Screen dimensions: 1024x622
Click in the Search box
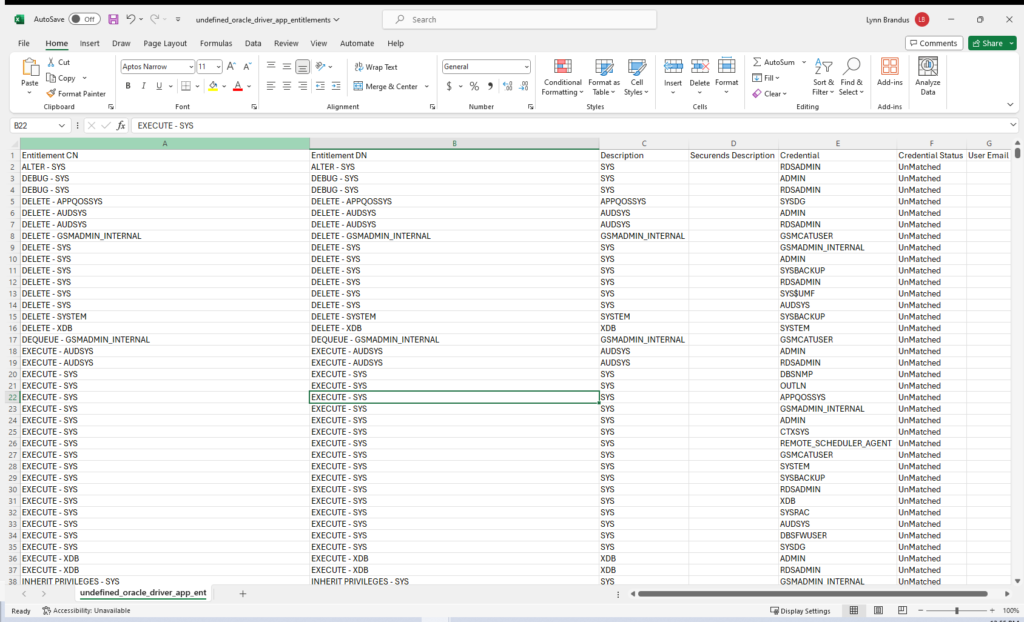(520, 20)
